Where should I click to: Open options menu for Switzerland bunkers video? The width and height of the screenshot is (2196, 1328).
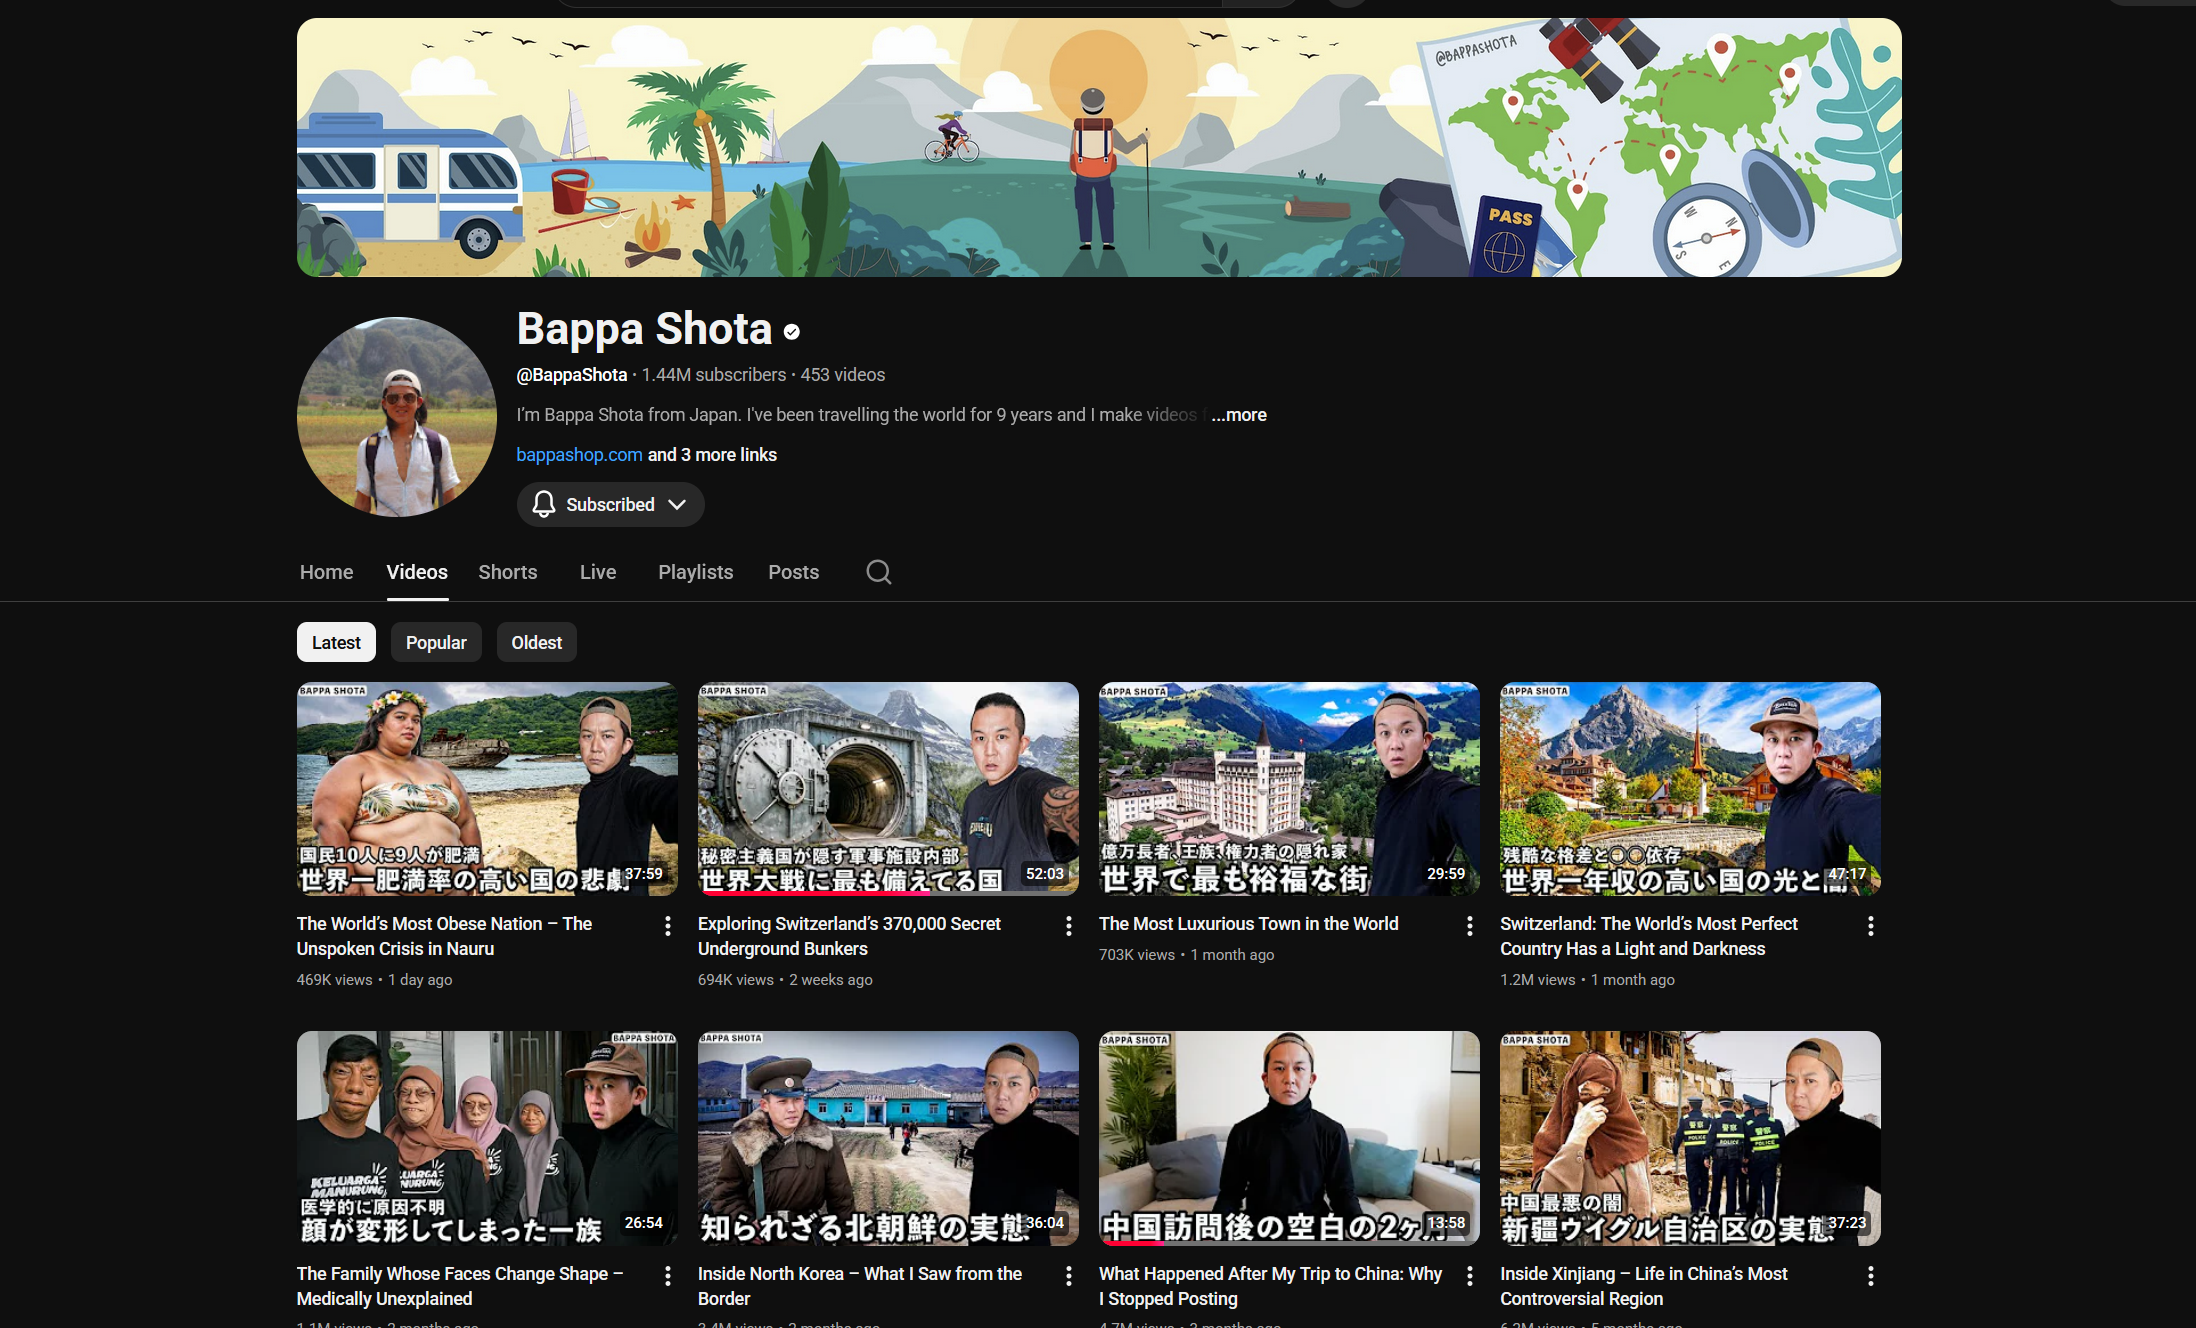pos(1069,926)
